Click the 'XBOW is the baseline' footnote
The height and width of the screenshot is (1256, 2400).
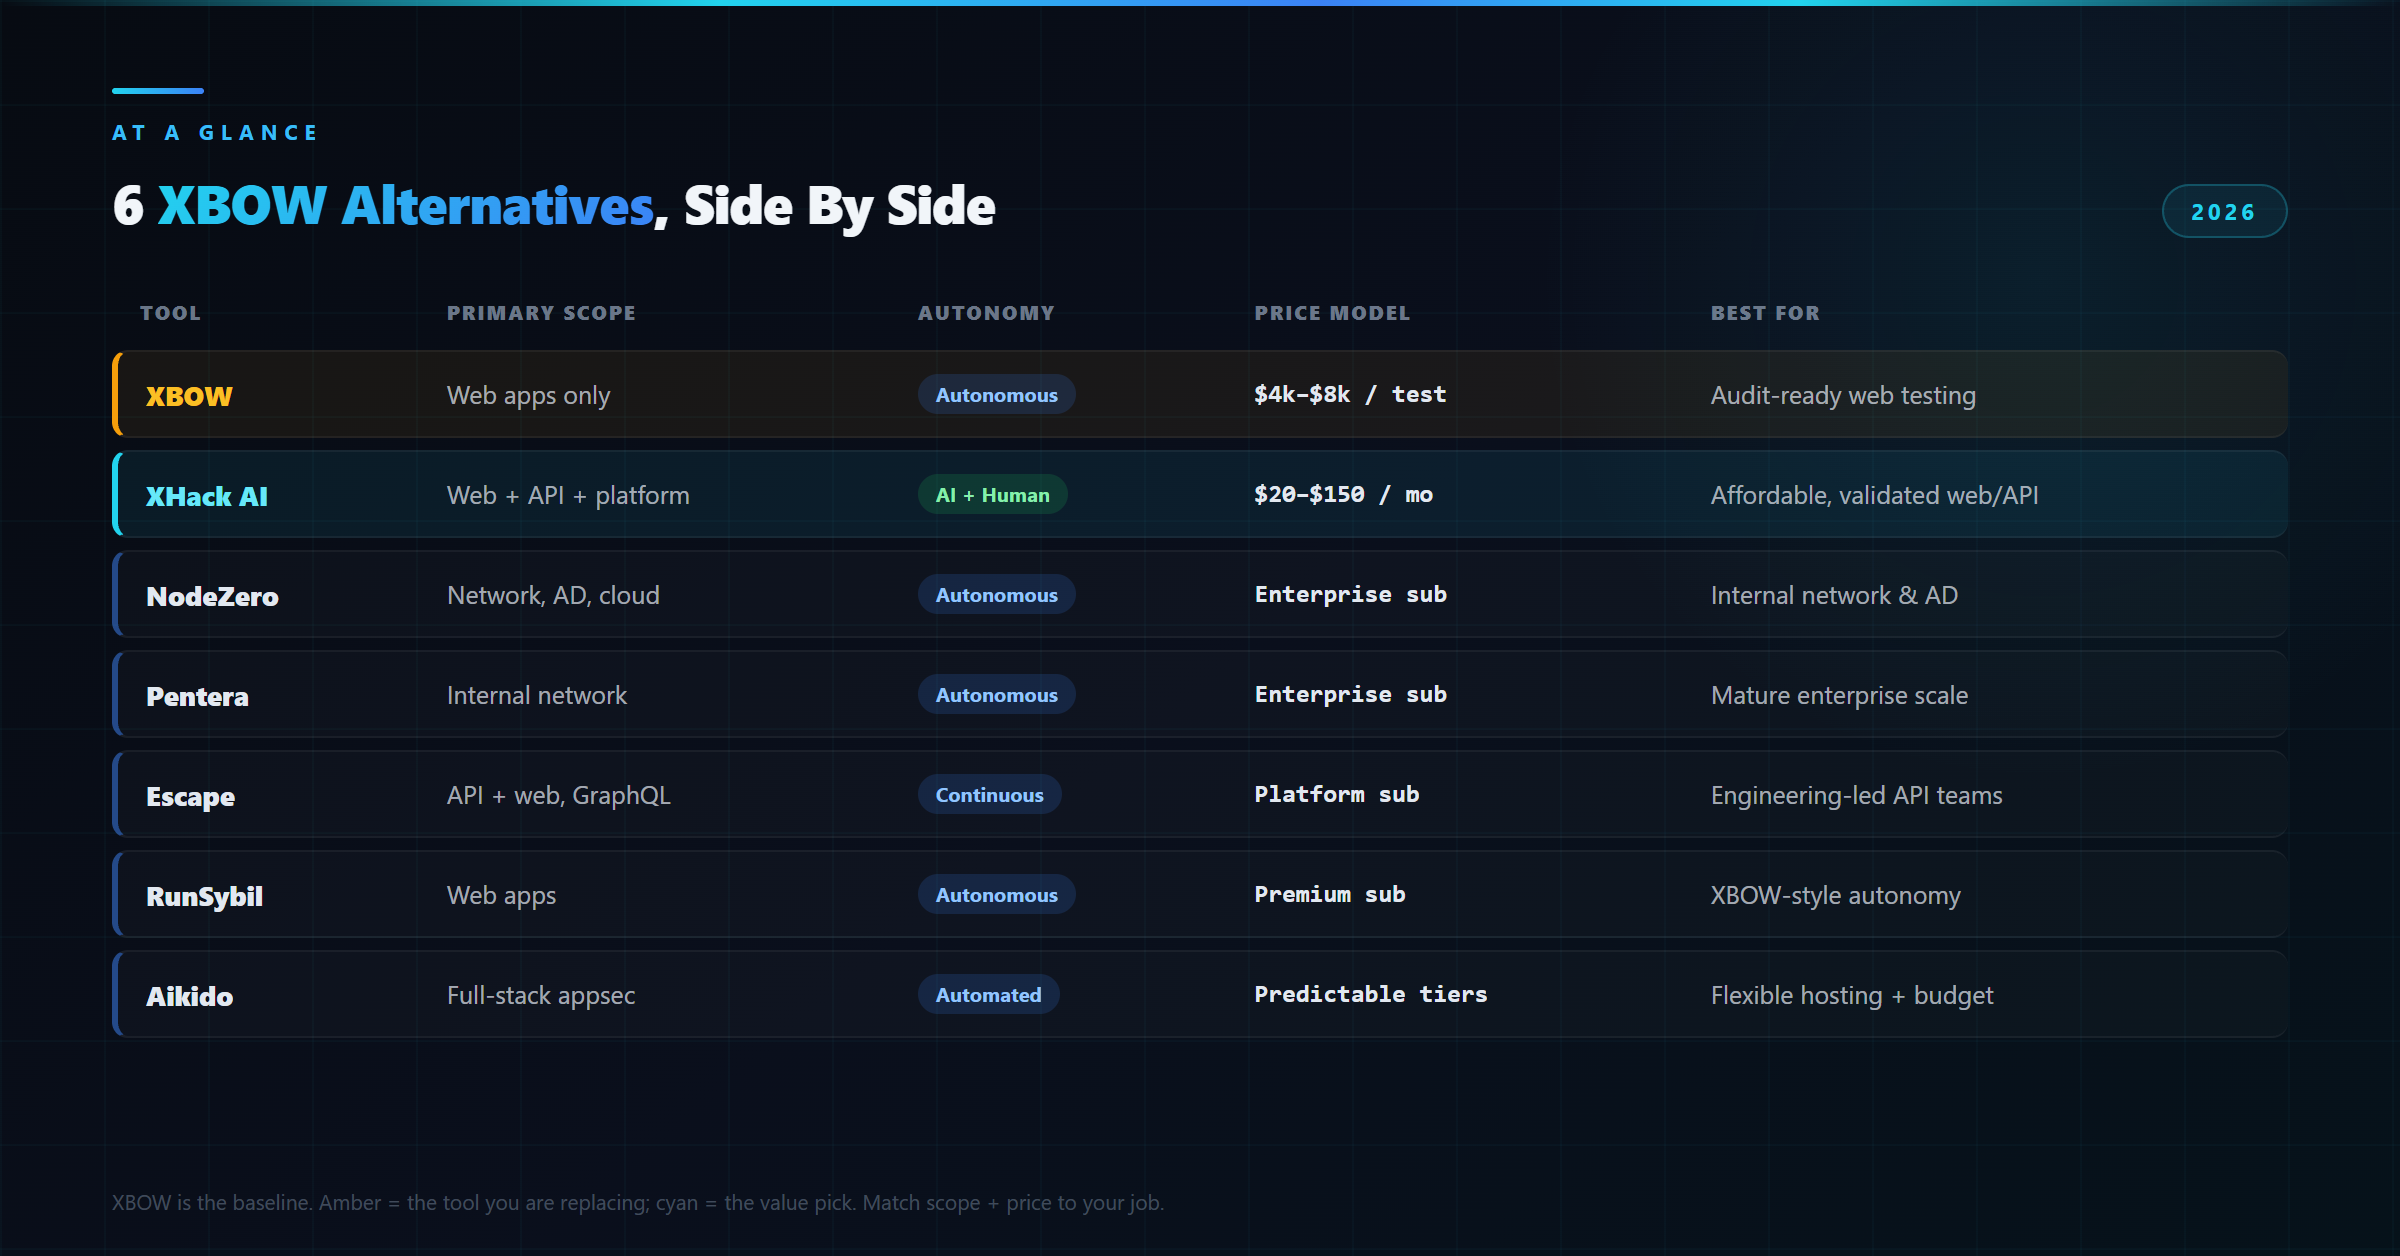tap(638, 1203)
